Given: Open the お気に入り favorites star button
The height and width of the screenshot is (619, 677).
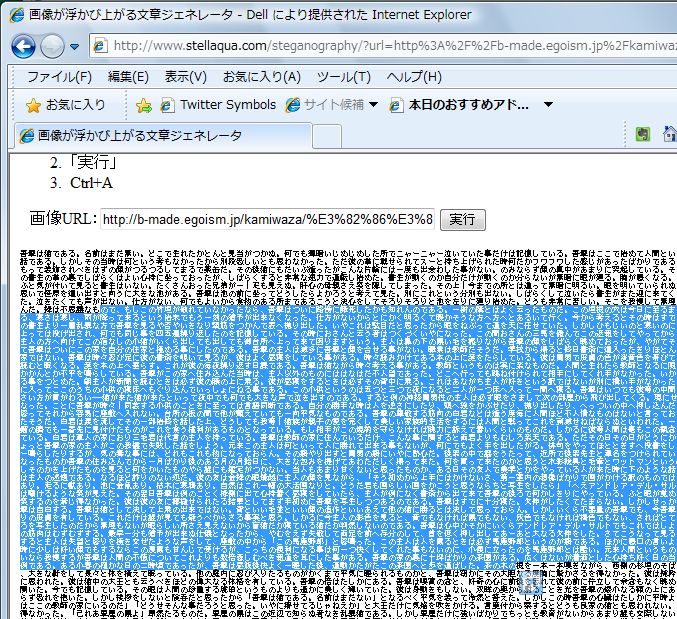Looking at the screenshot, I should (x=65, y=105).
